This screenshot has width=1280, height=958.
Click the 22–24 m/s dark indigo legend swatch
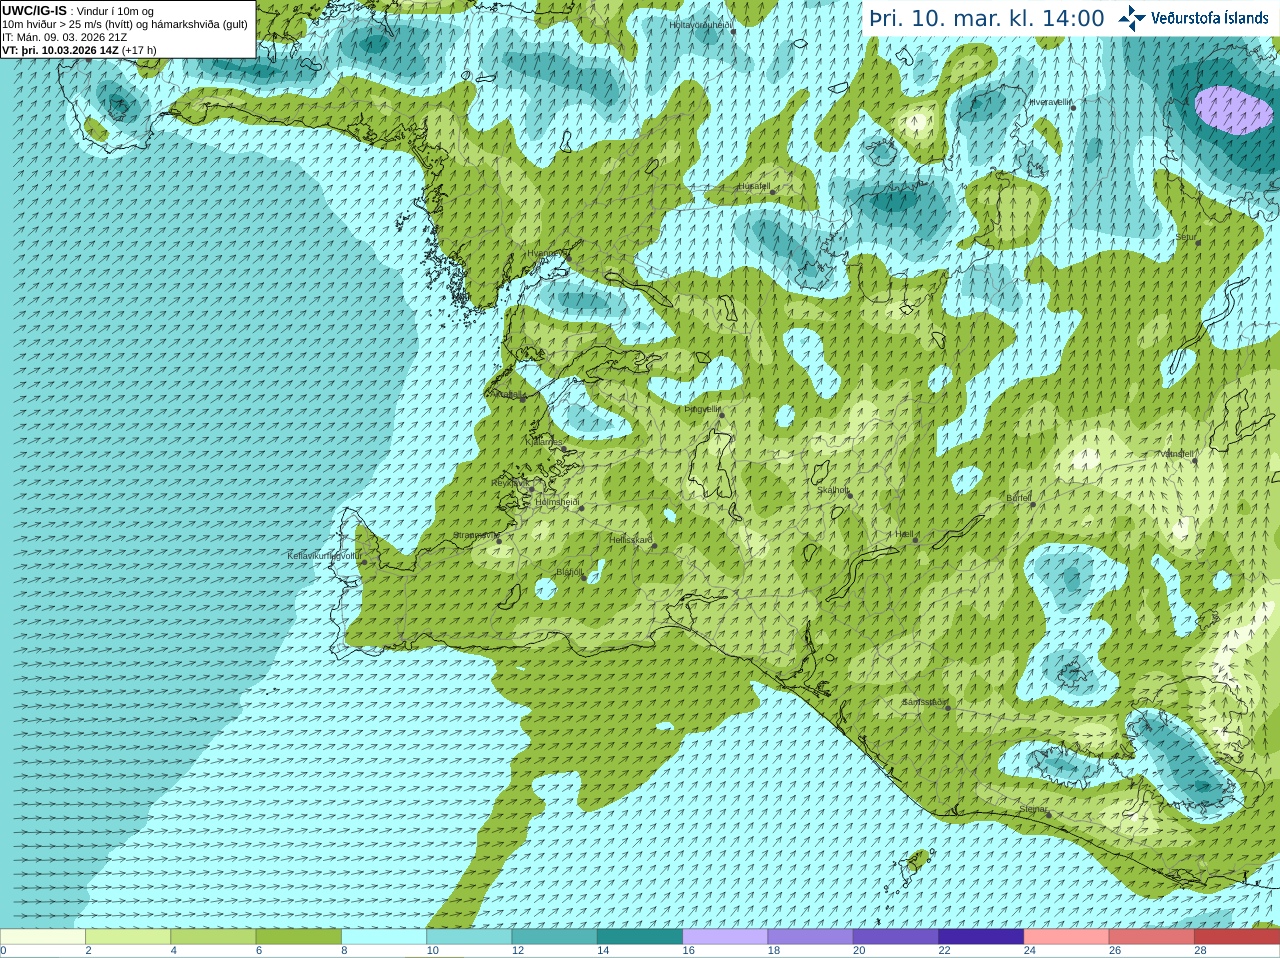tap(981, 937)
